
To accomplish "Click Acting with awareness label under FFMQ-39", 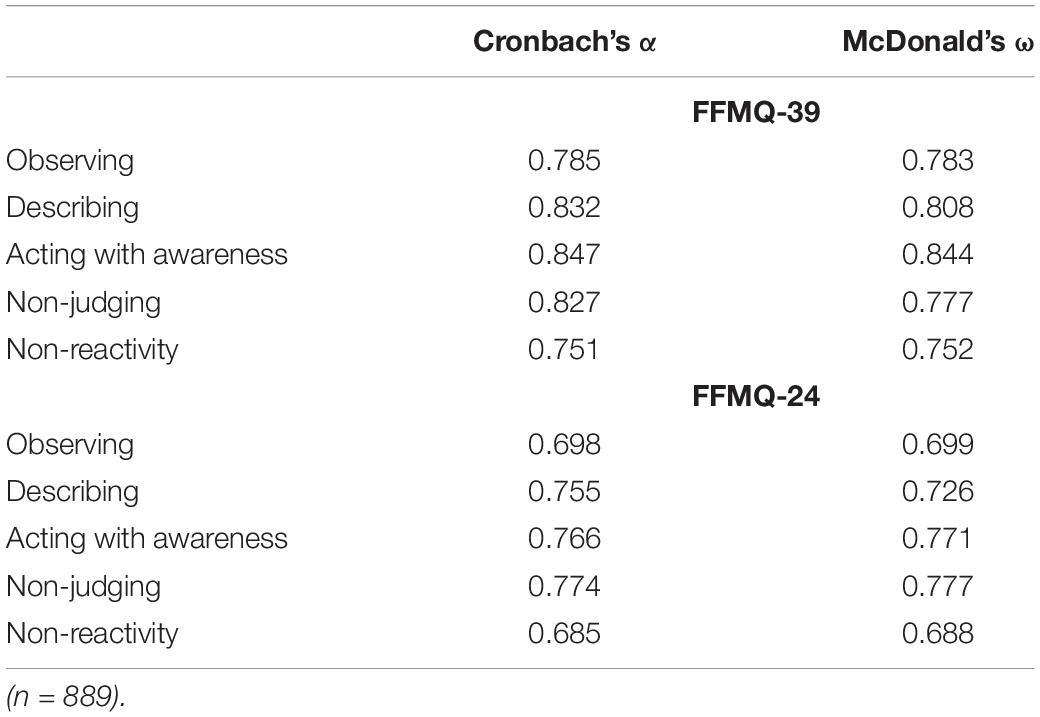I will coord(147,255).
